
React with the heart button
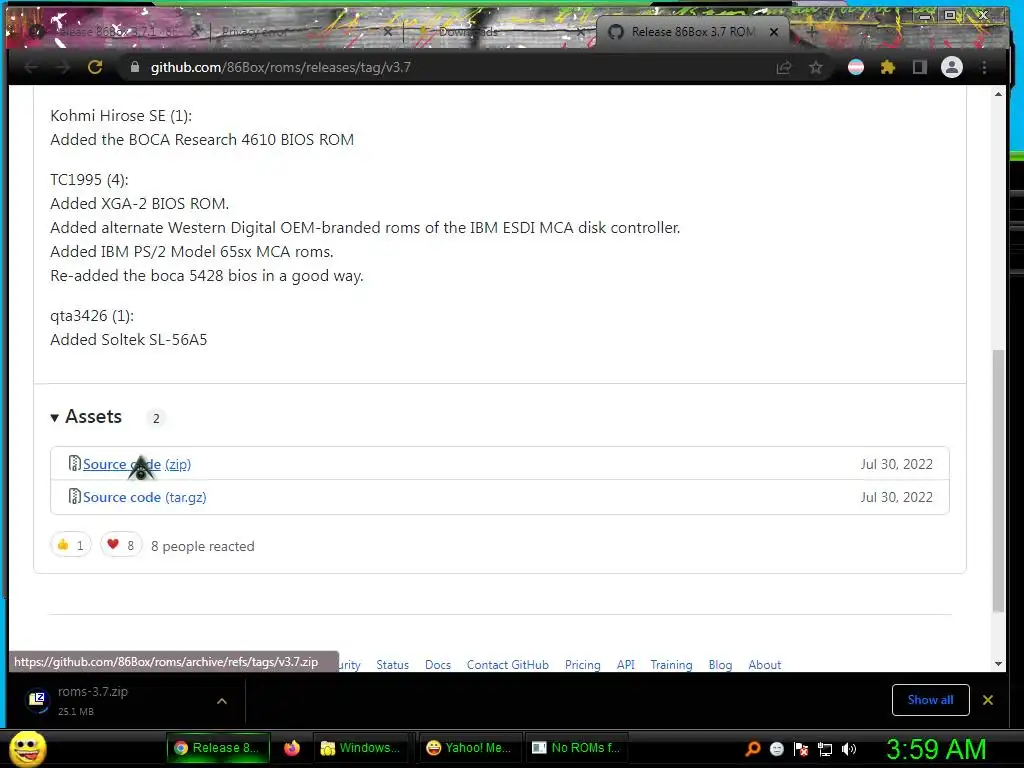pyautogui.click(x=121, y=545)
